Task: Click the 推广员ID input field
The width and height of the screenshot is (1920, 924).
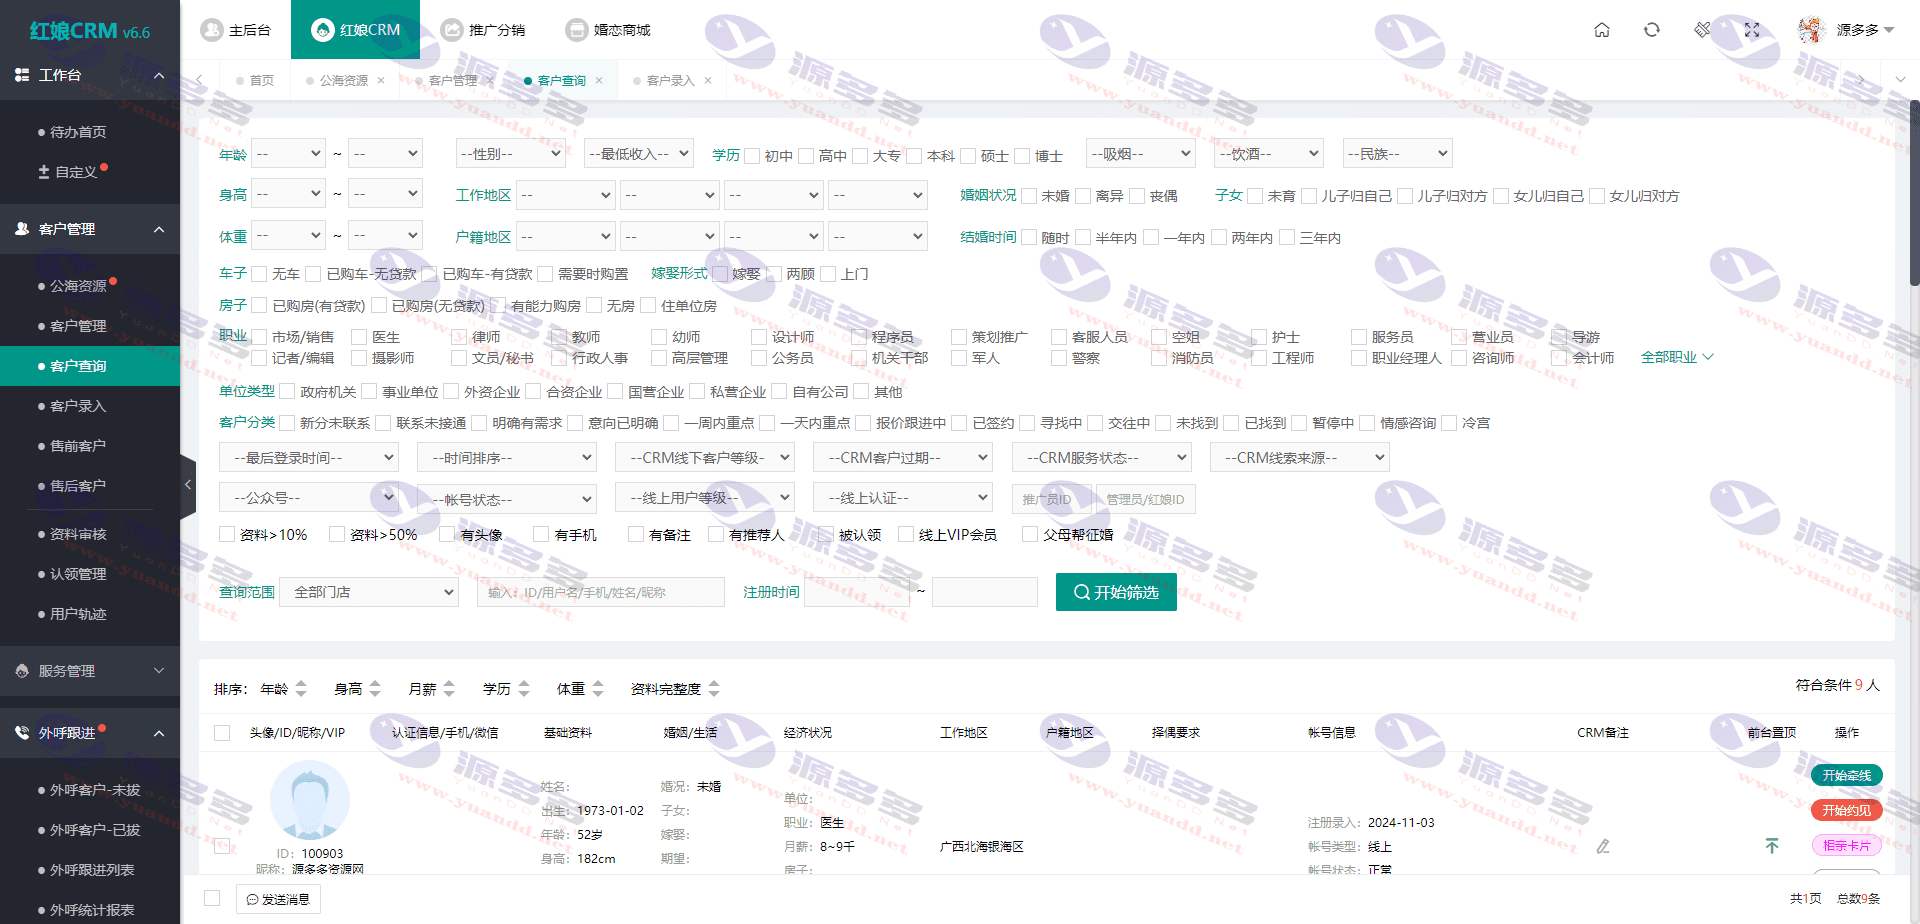Action: [x=1053, y=499]
